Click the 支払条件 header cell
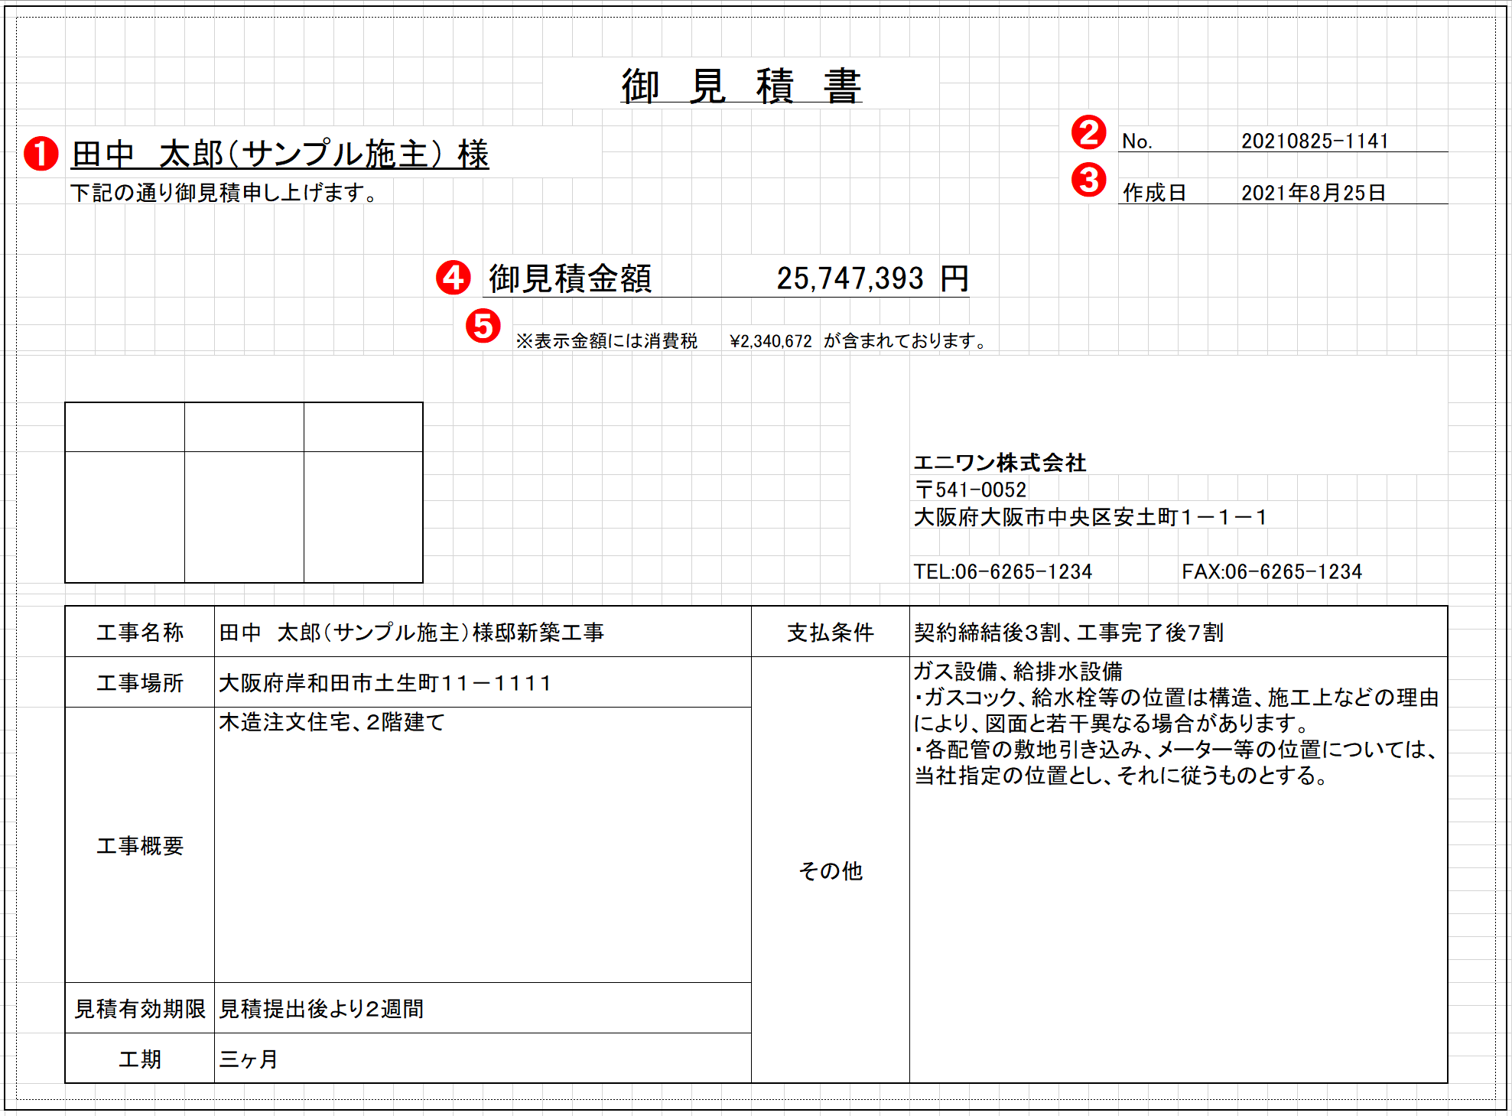The height and width of the screenshot is (1116, 1512). (x=829, y=631)
